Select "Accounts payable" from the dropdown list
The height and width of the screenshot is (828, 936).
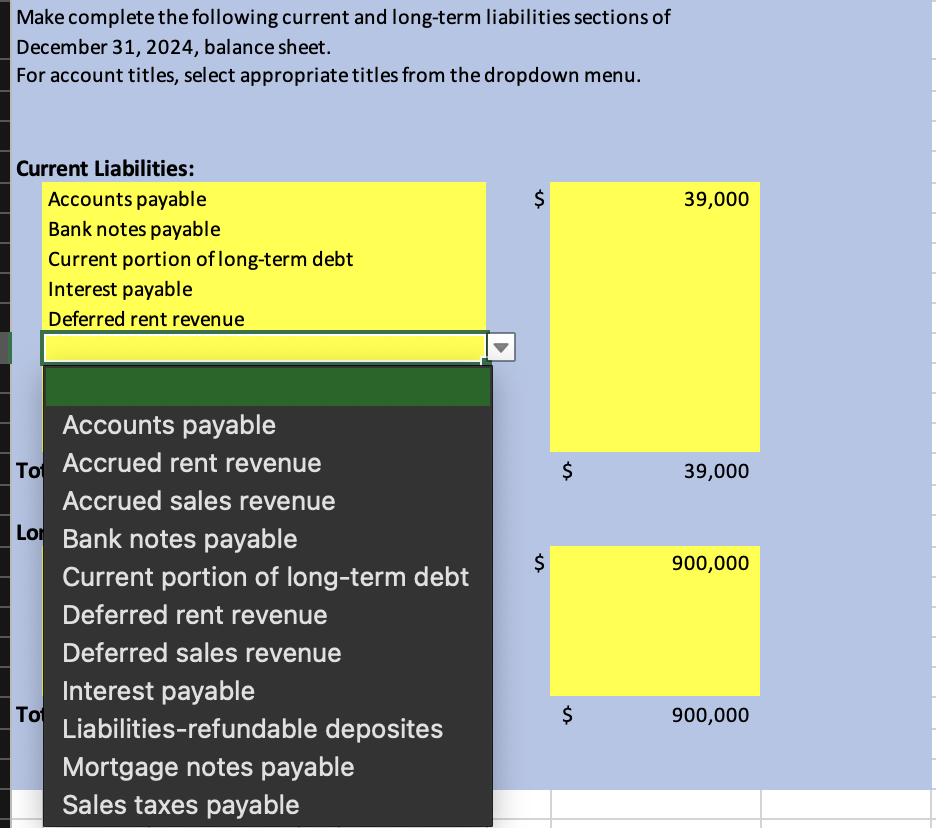coord(168,424)
